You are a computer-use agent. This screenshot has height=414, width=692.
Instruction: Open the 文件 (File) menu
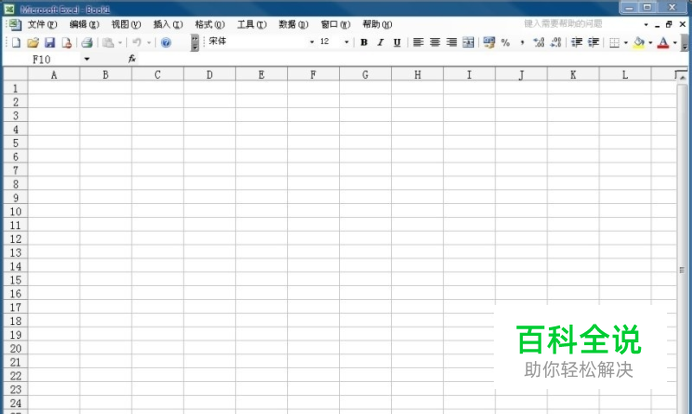tap(42, 24)
